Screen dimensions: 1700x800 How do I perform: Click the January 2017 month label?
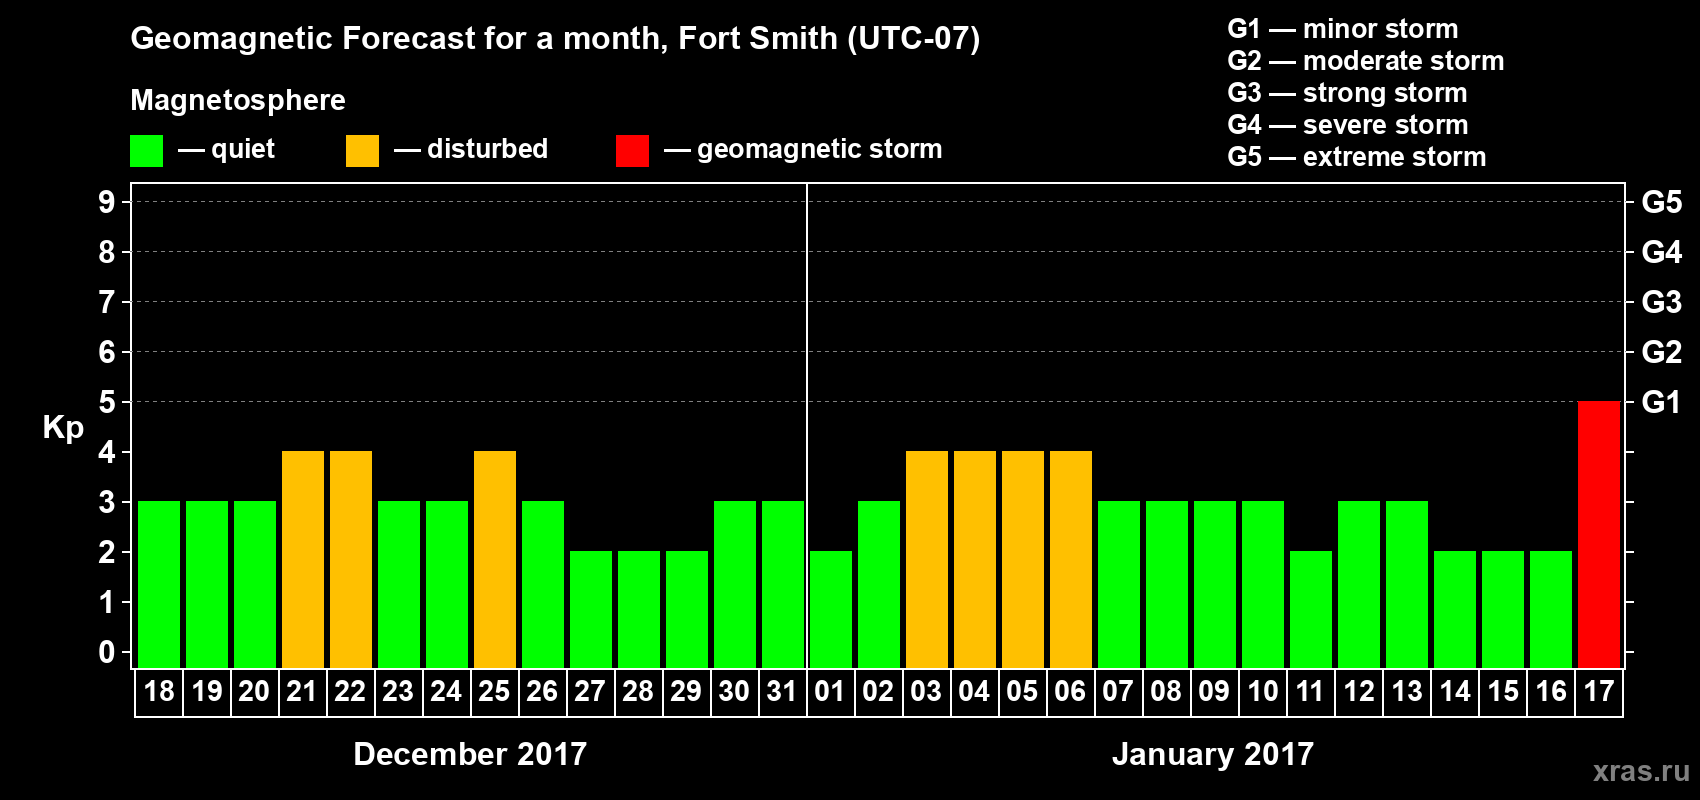(x=1213, y=754)
